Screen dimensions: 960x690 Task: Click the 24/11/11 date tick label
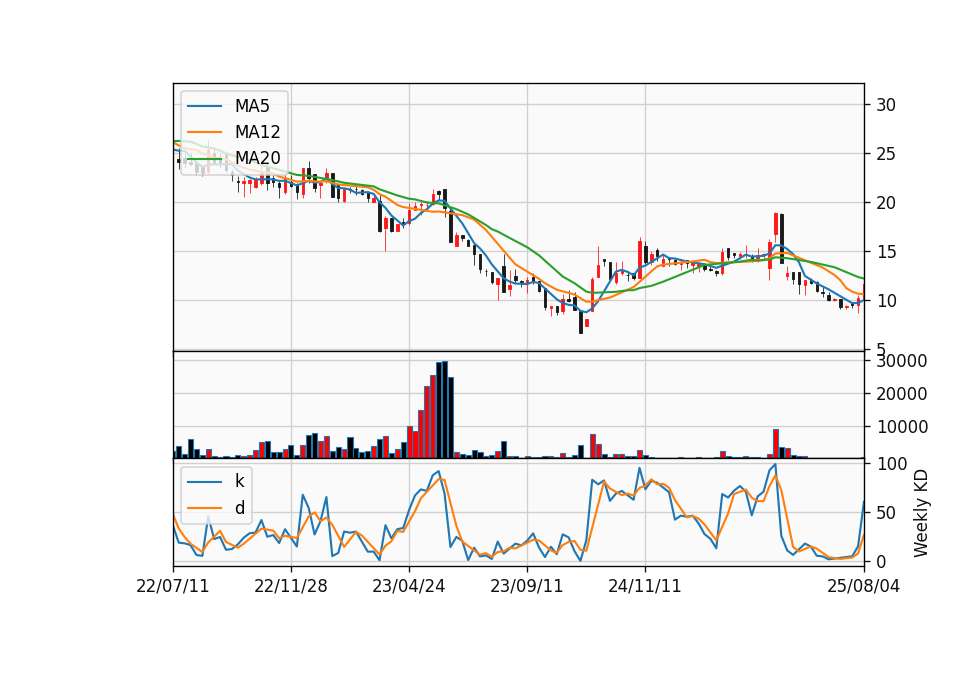click(645, 586)
